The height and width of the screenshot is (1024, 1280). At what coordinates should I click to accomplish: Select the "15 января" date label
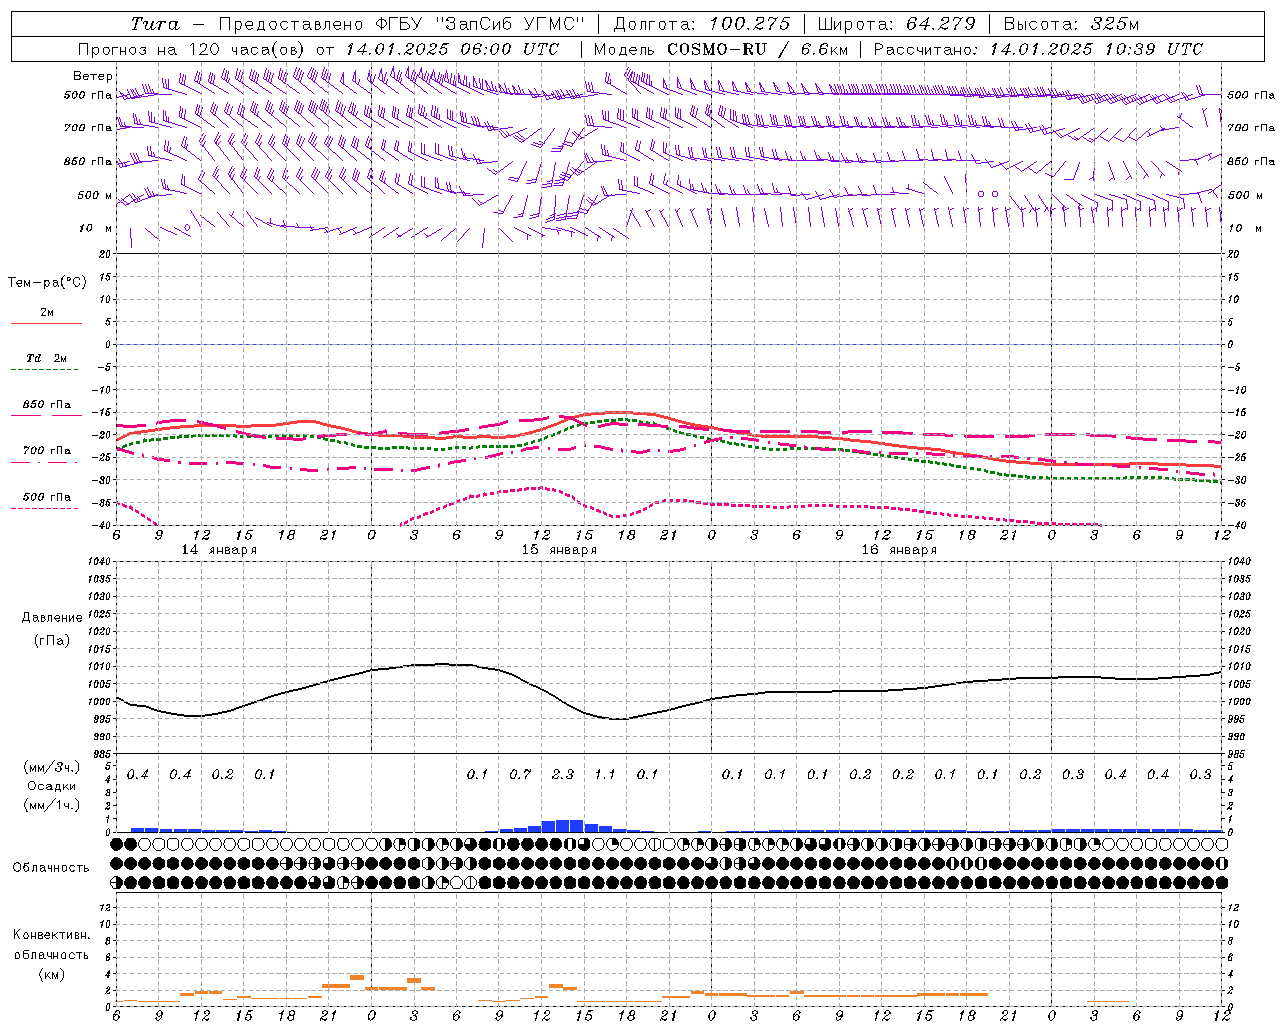coord(559,550)
